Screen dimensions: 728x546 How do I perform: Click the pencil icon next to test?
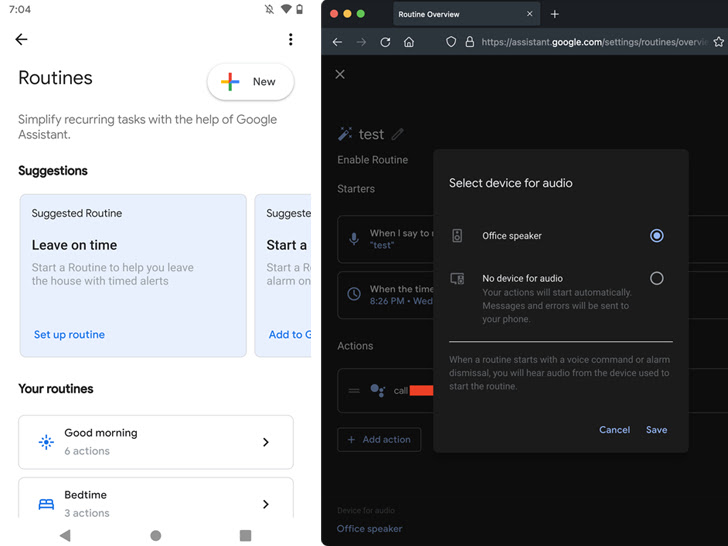(x=398, y=134)
